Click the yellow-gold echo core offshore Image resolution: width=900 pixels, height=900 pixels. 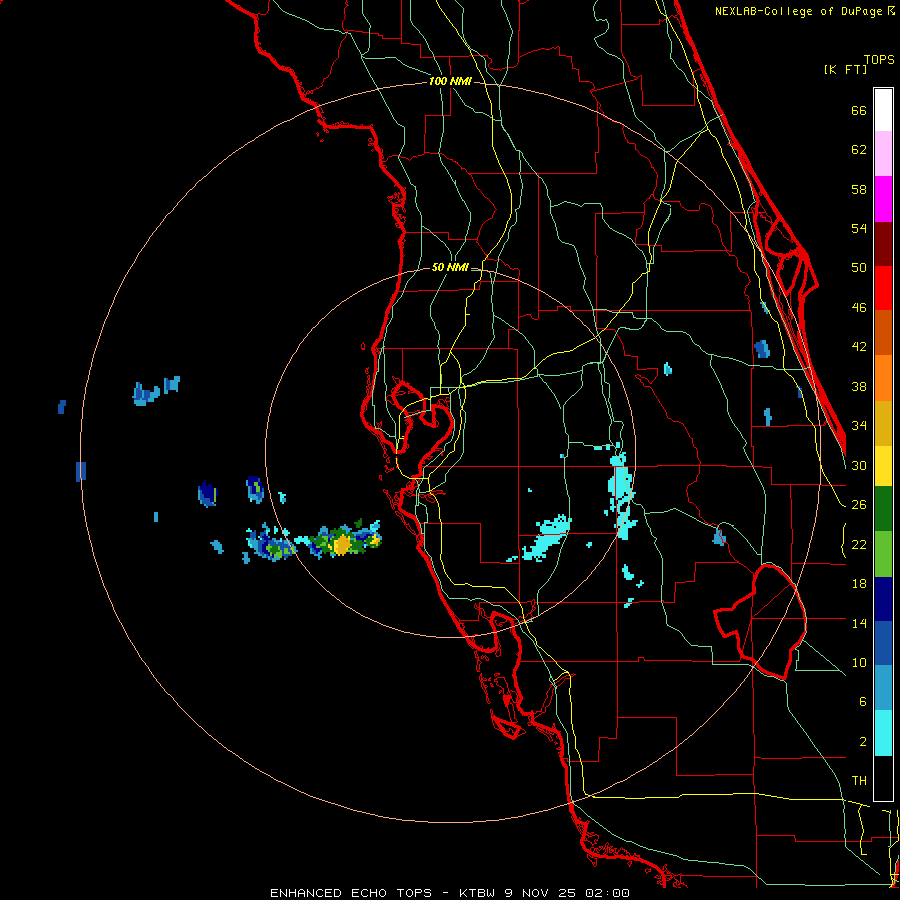(x=342, y=544)
